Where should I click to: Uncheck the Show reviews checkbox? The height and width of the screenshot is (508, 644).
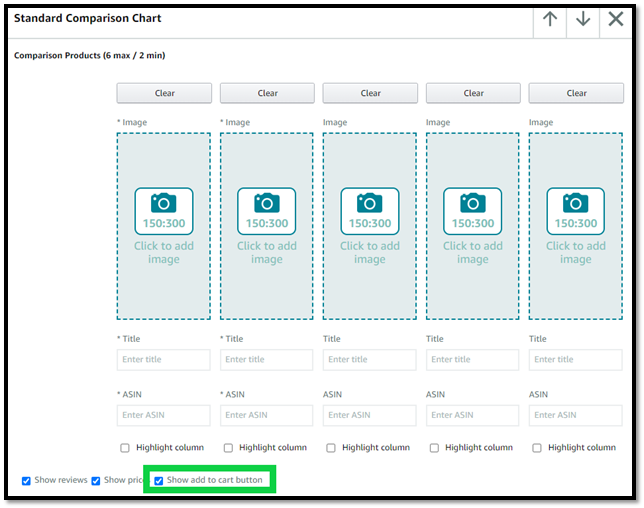(26, 480)
